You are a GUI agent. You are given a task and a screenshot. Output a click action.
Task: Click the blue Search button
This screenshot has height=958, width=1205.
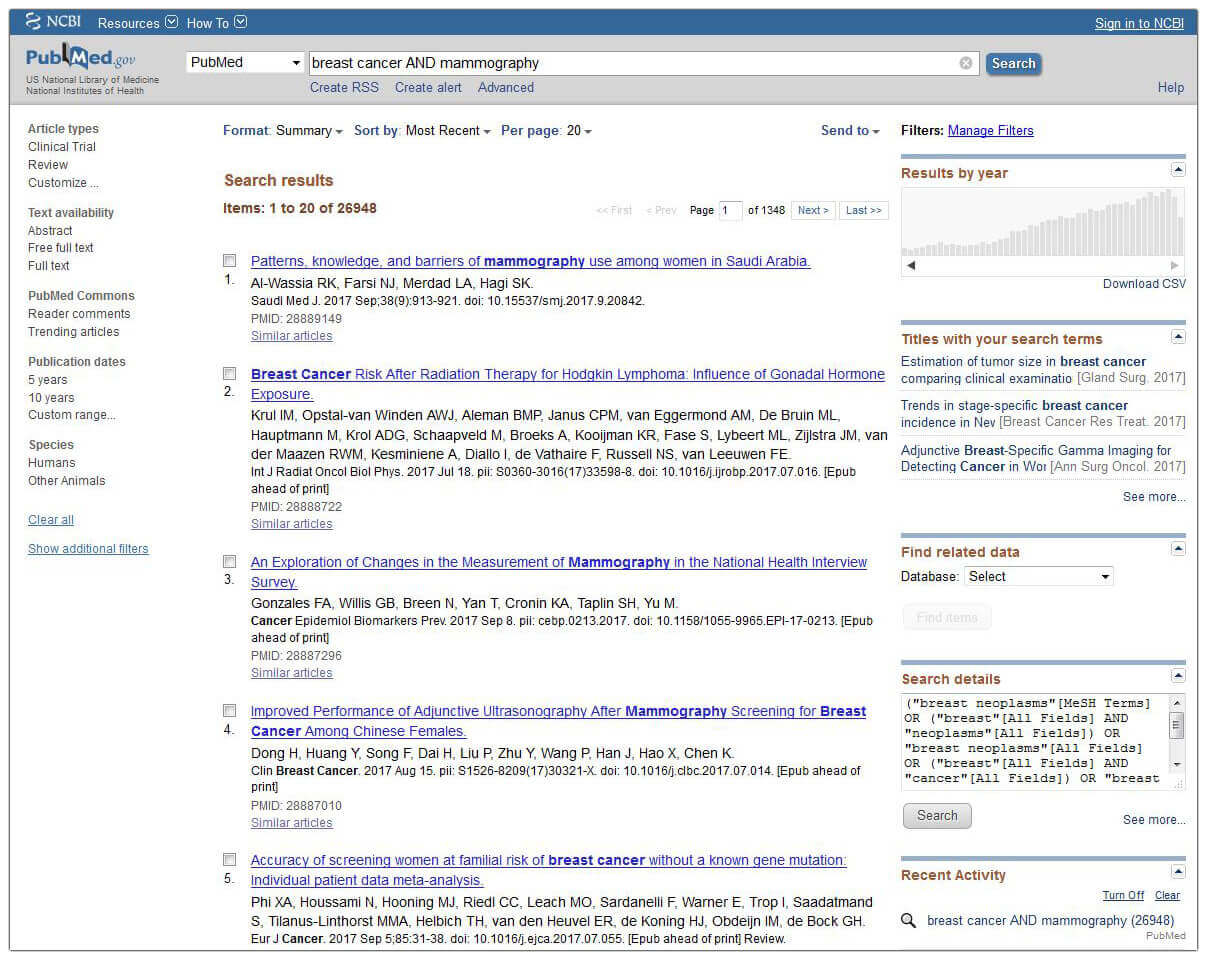(1013, 63)
